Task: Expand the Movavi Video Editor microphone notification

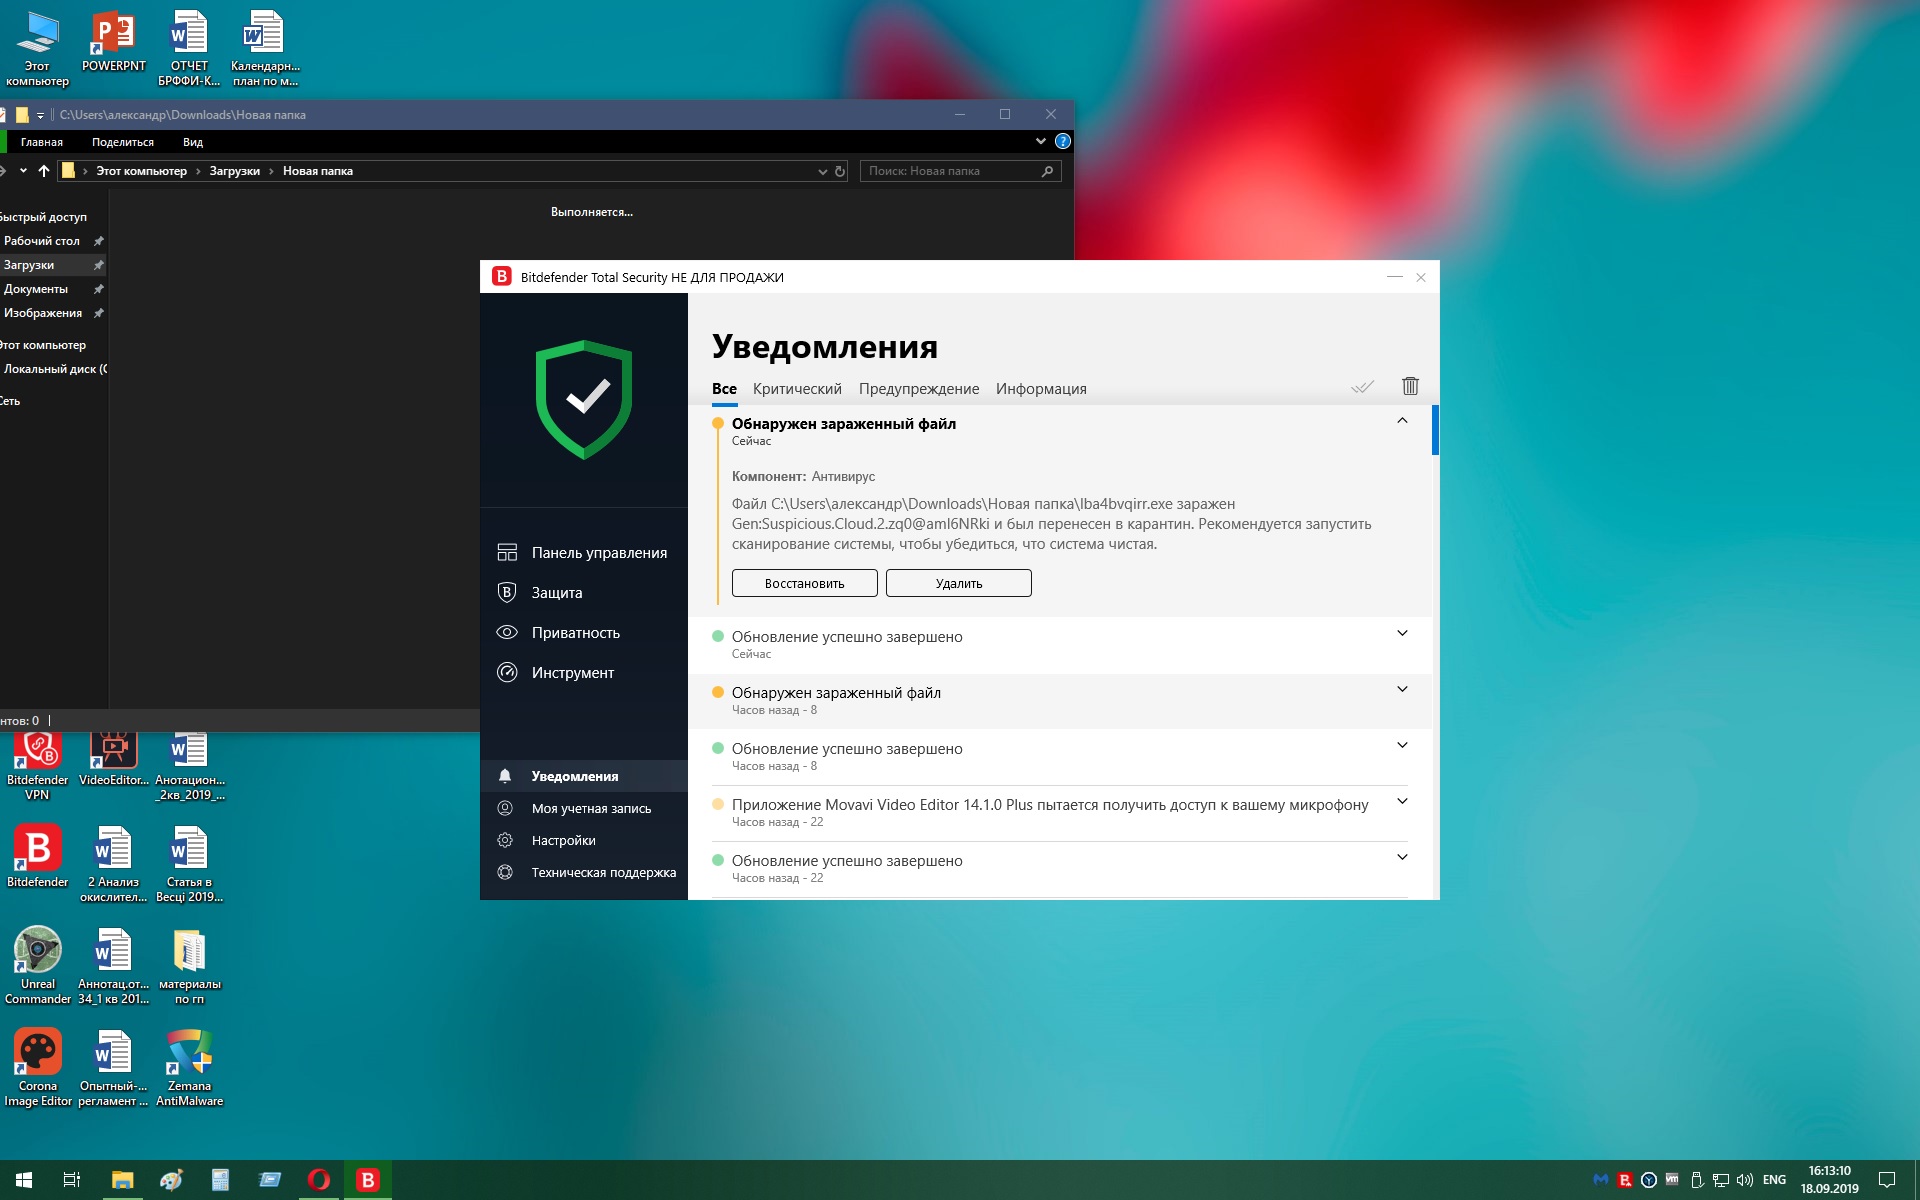Action: point(1402,801)
